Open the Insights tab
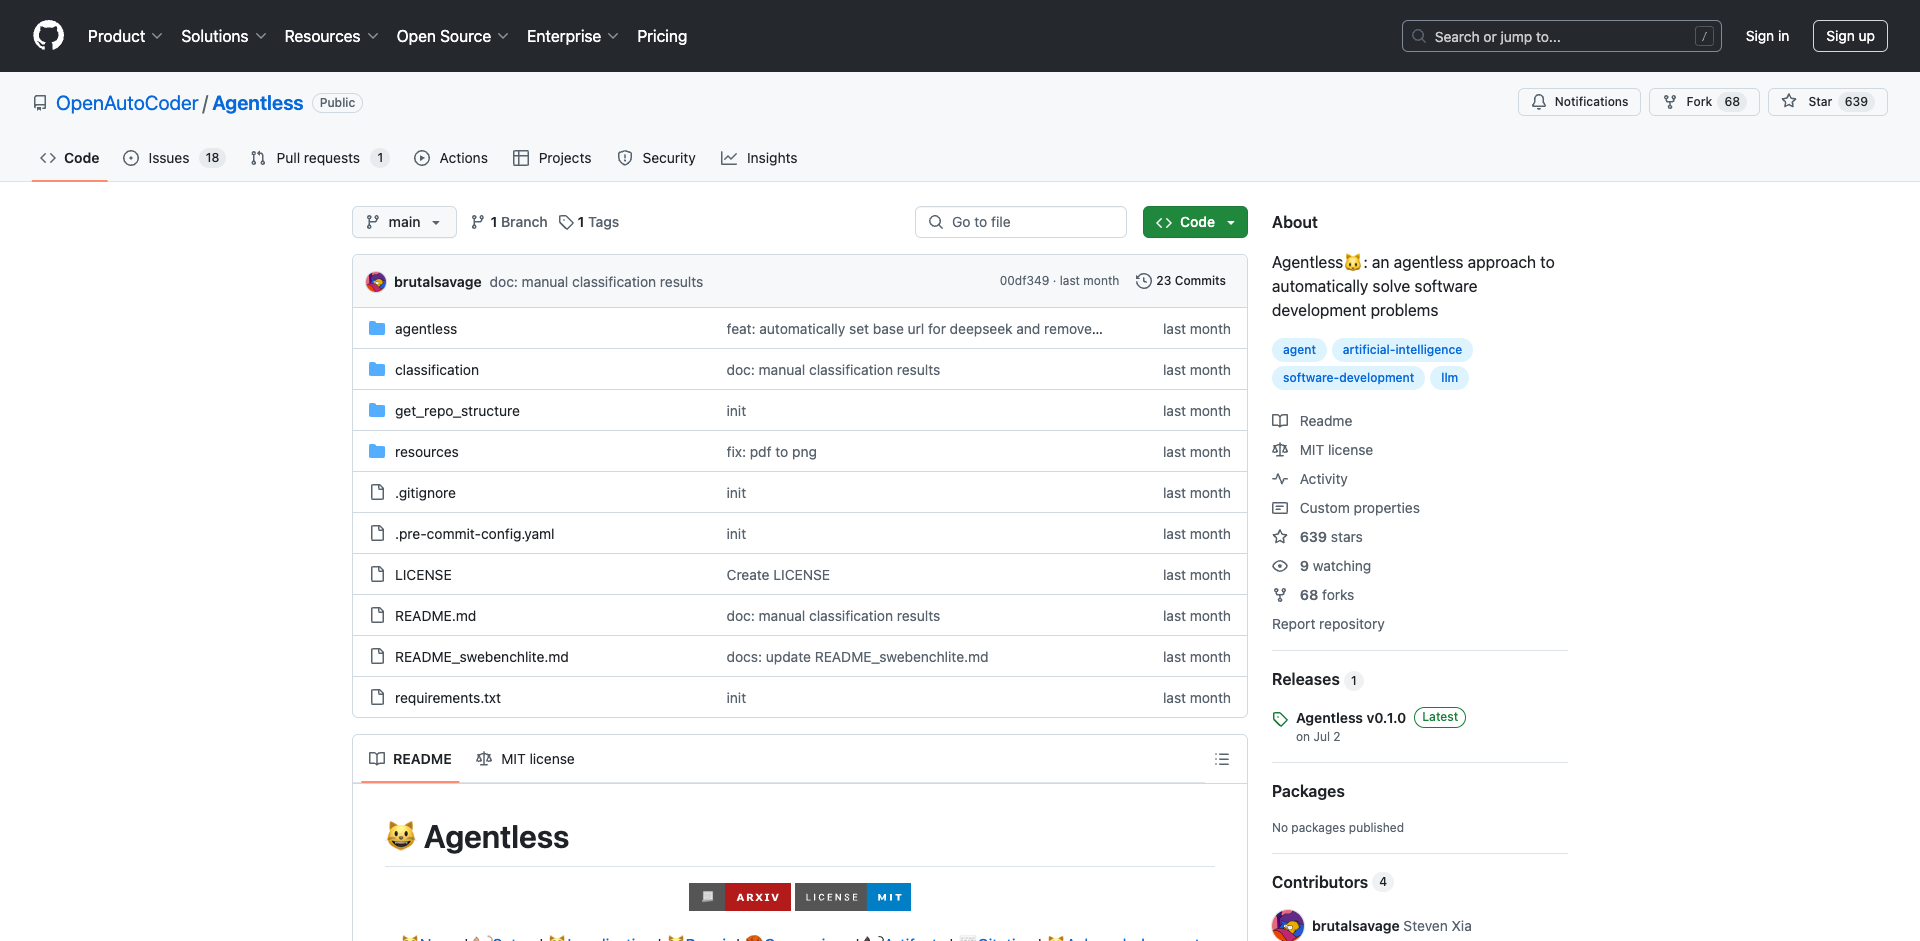1920x941 pixels. pos(759,158)
